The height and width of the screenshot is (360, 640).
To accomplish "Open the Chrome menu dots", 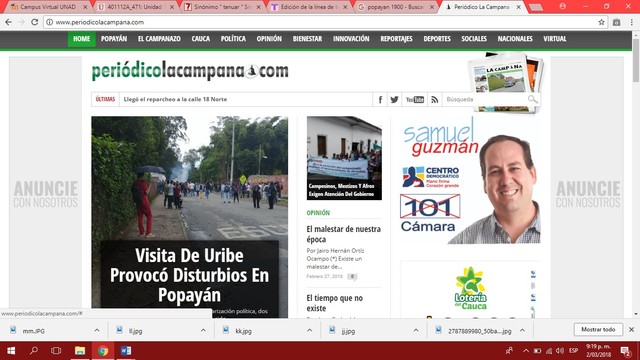I will (631, 22).
